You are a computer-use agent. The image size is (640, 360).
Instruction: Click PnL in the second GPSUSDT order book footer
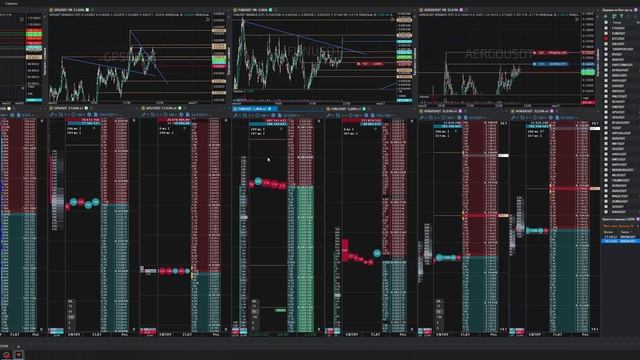coord(216,334)
